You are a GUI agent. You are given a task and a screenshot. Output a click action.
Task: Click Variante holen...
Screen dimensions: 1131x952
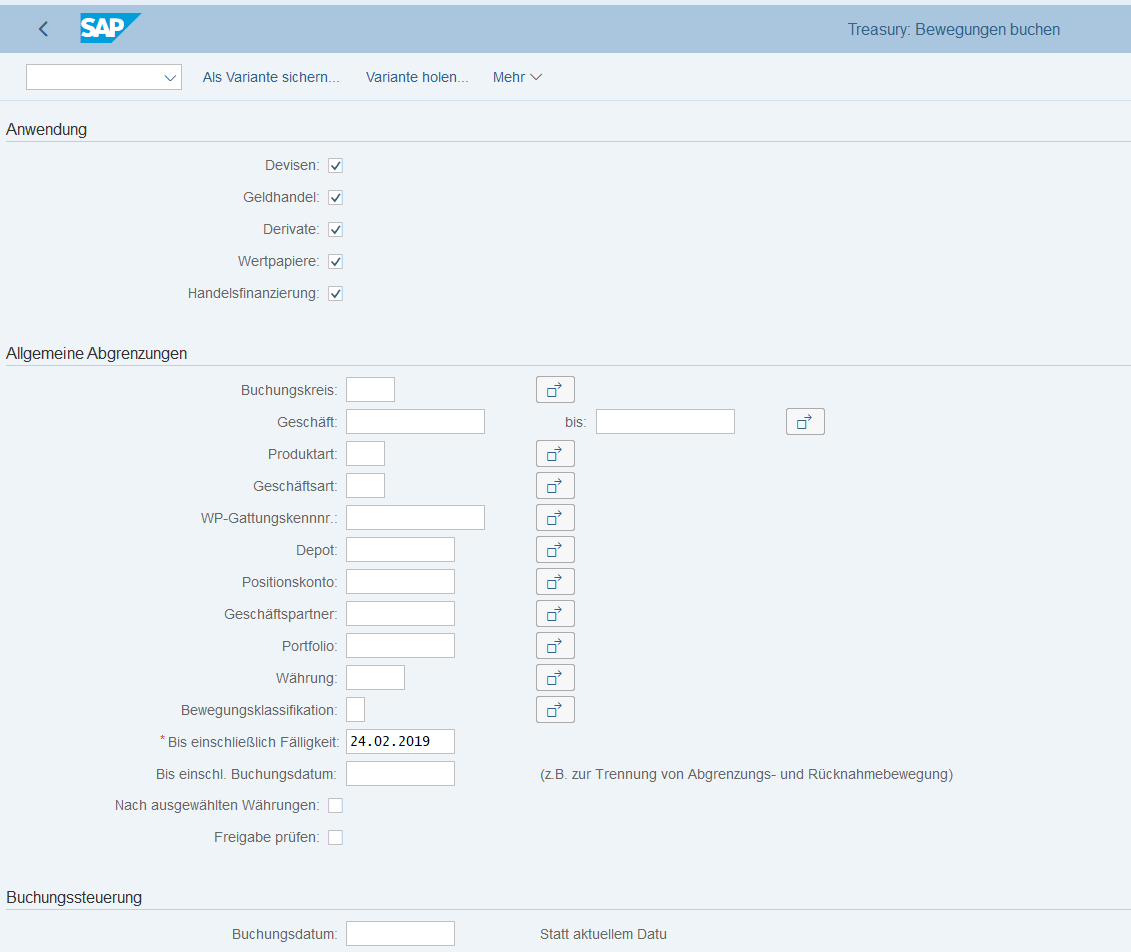pos(417,78)
